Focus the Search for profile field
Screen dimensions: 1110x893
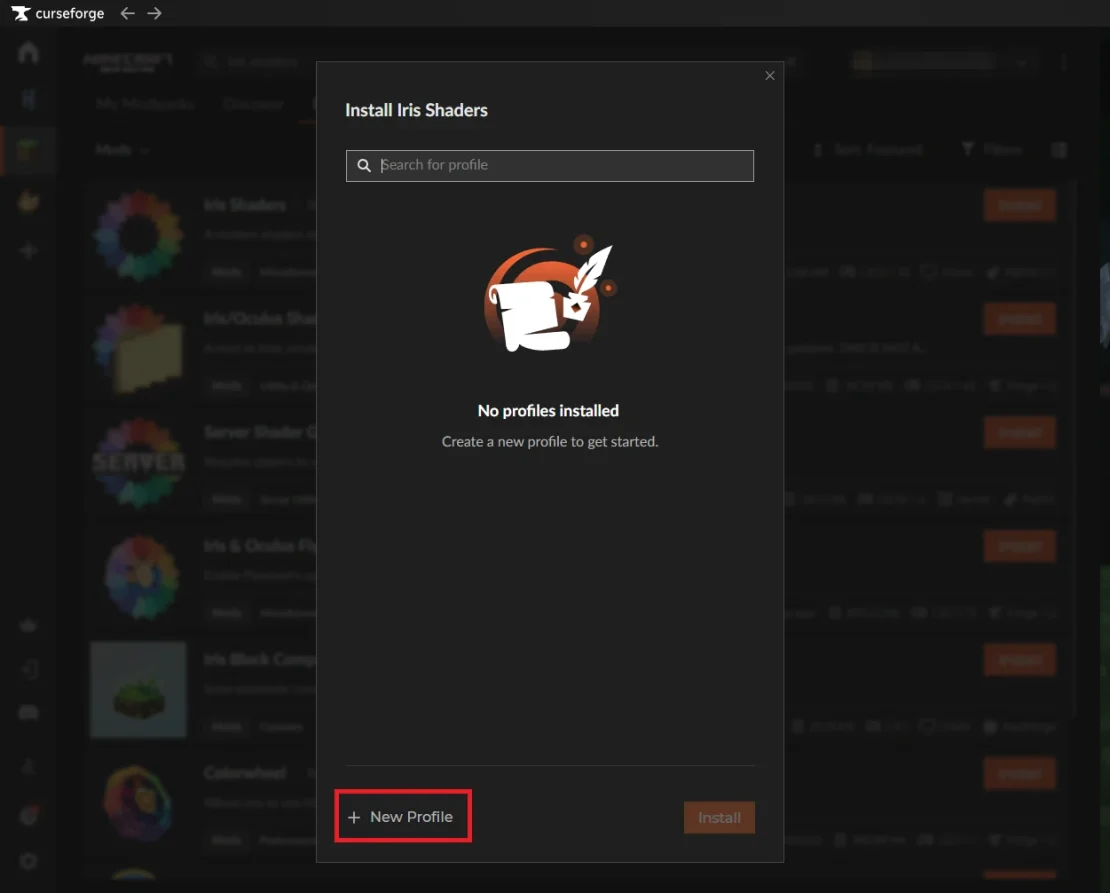point(550,166)
